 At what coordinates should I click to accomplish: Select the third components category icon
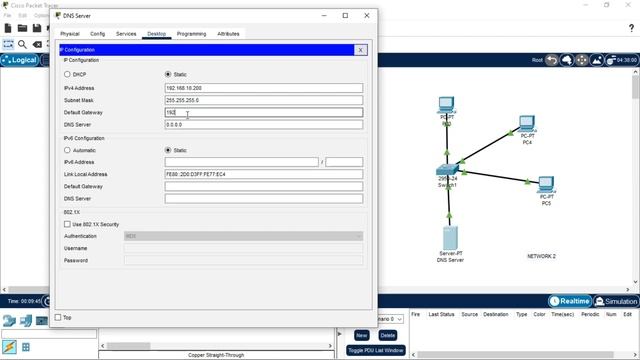point(42,321)
